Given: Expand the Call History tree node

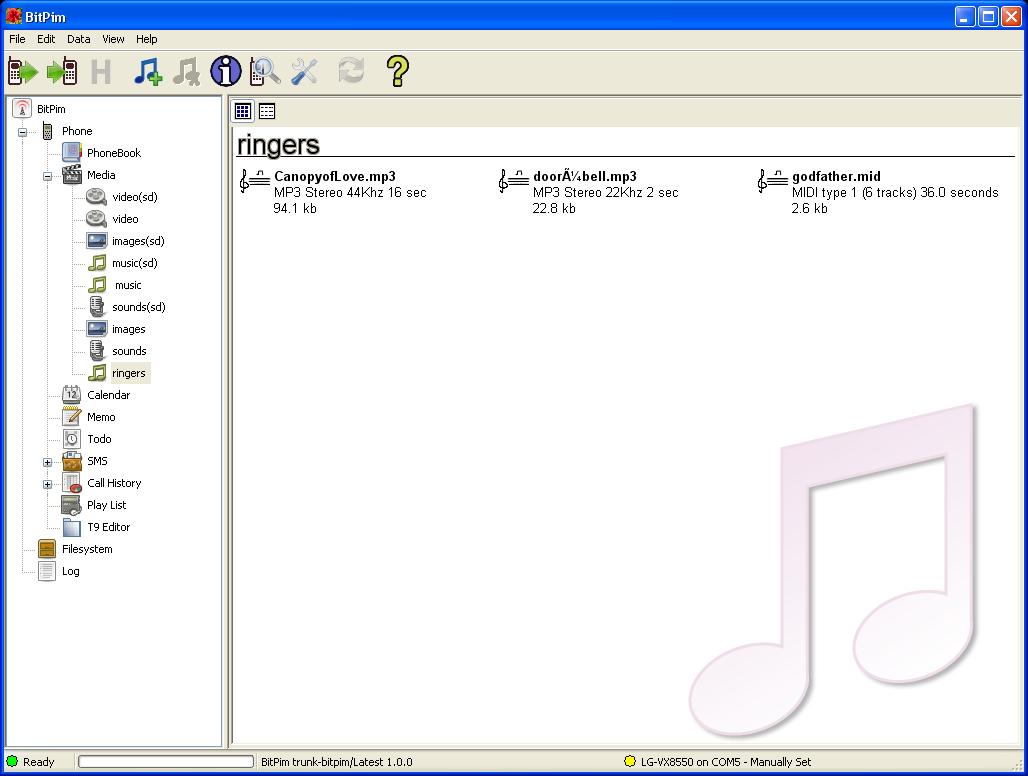Looking at the screenshot, I should tap(47, 484).
